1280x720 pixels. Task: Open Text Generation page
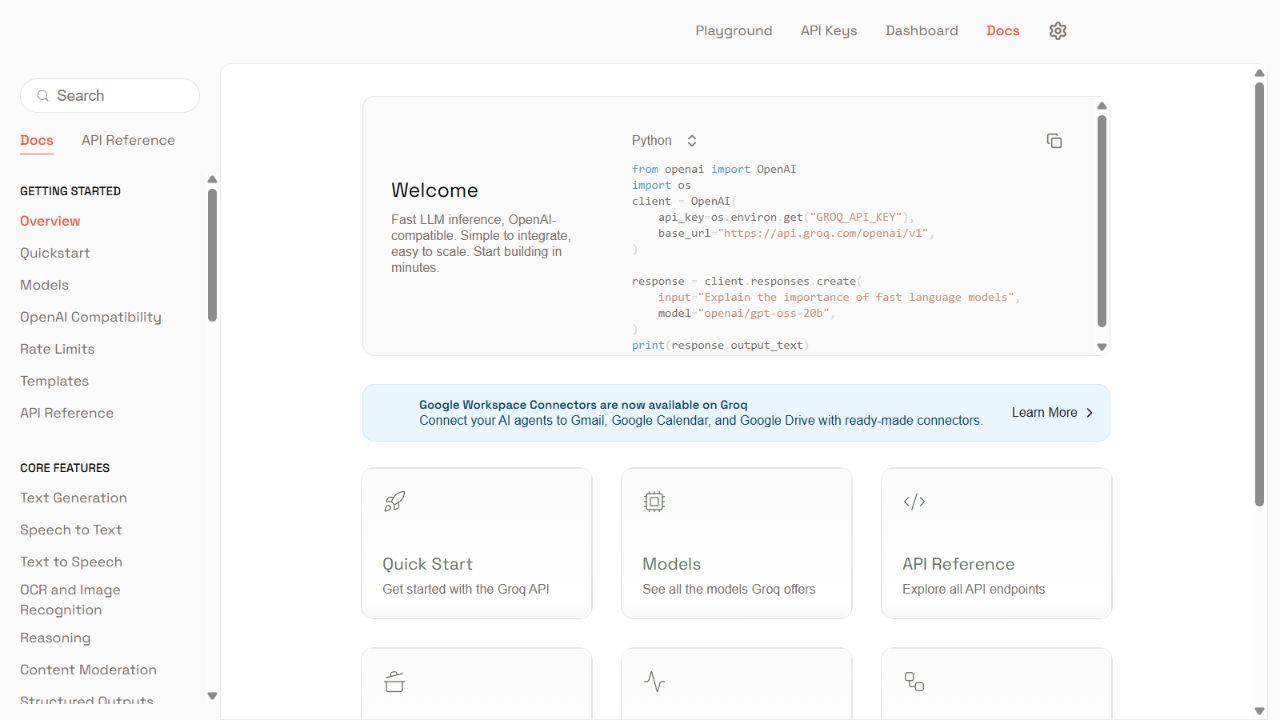tap(73, 498)
